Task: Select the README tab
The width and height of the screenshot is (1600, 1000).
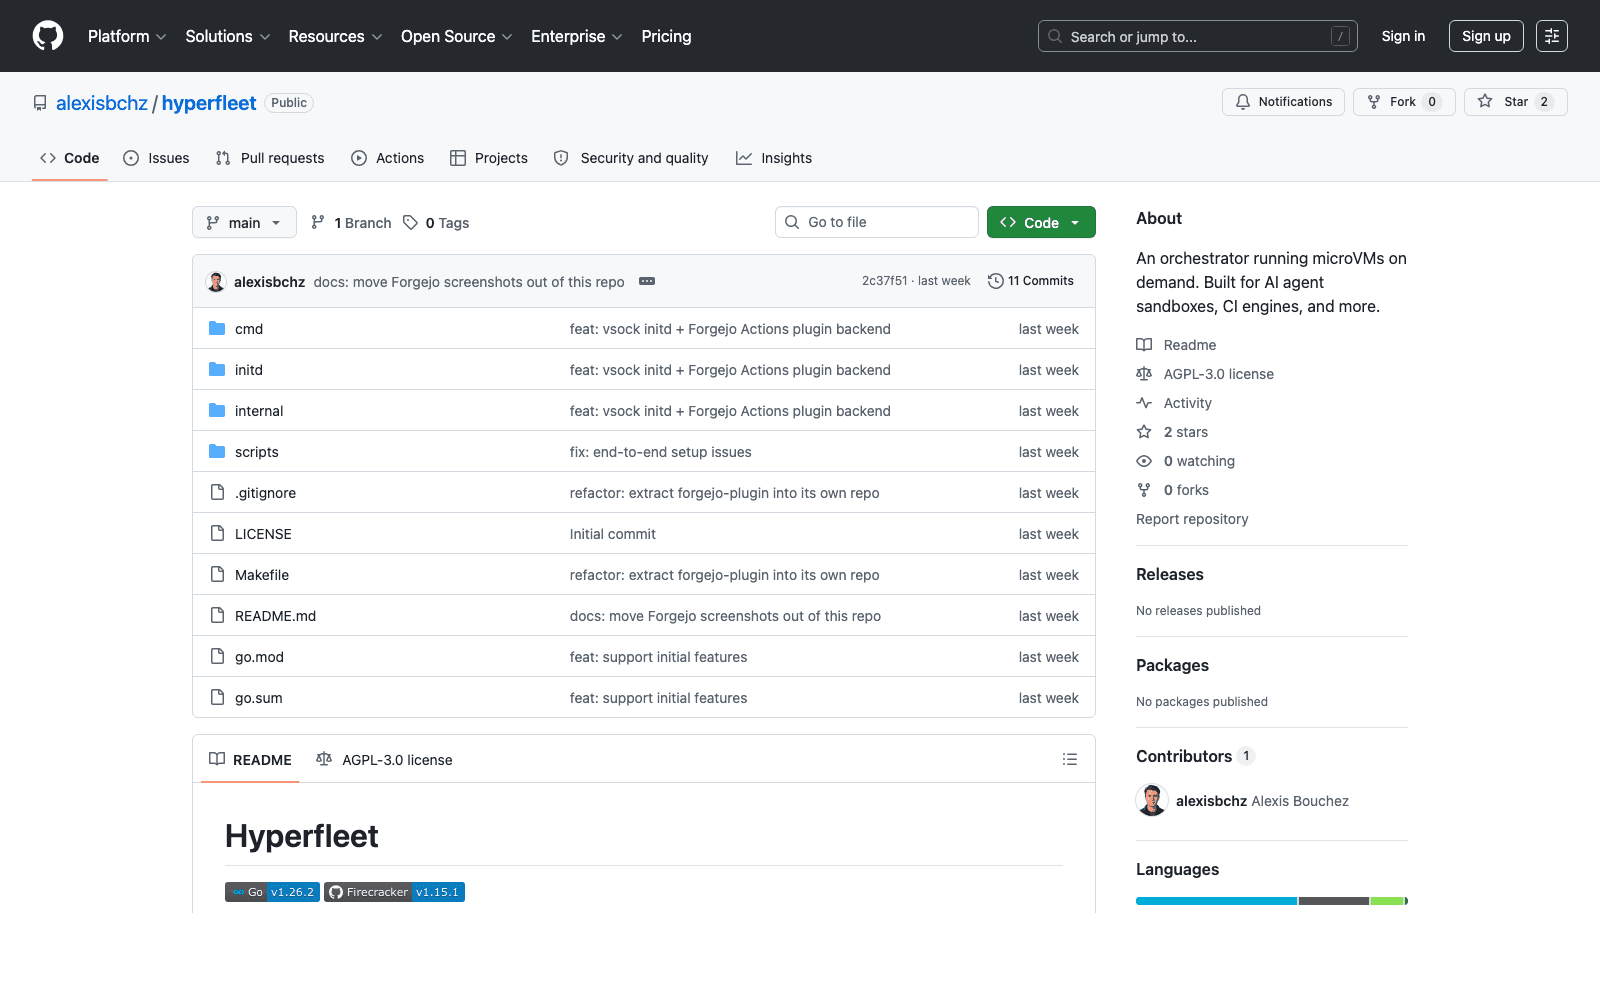Action: [250, 760]
